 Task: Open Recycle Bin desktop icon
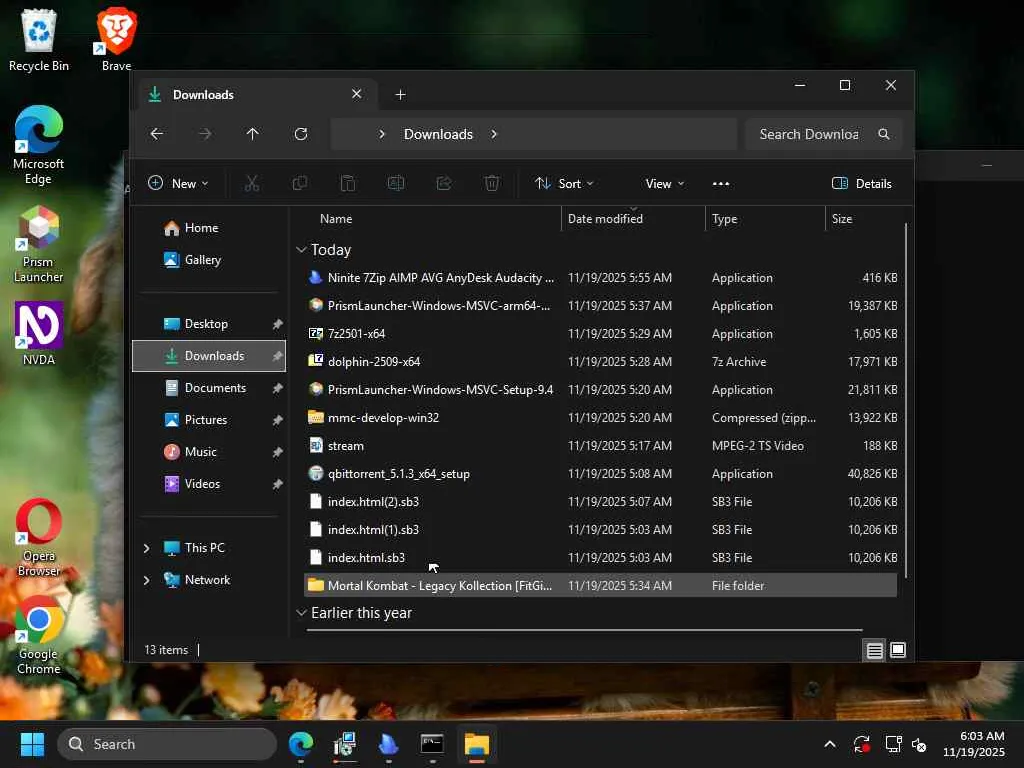(39, 40)
